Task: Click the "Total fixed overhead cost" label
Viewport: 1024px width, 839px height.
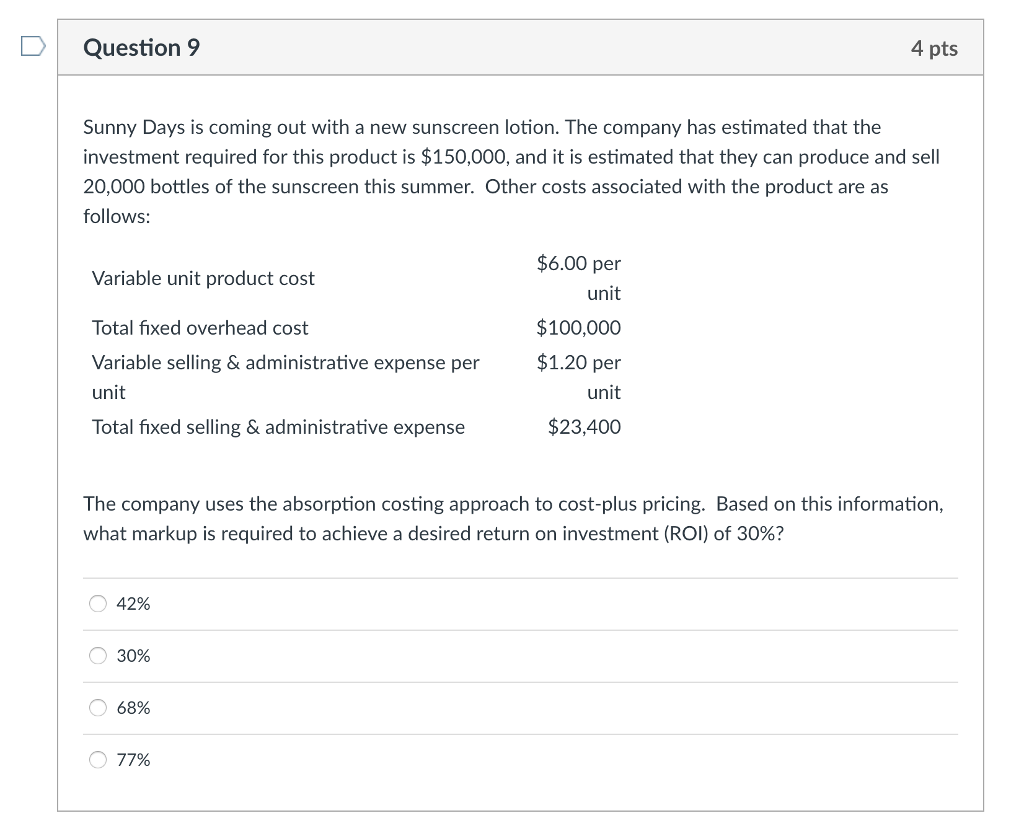Action: point(200,328)
